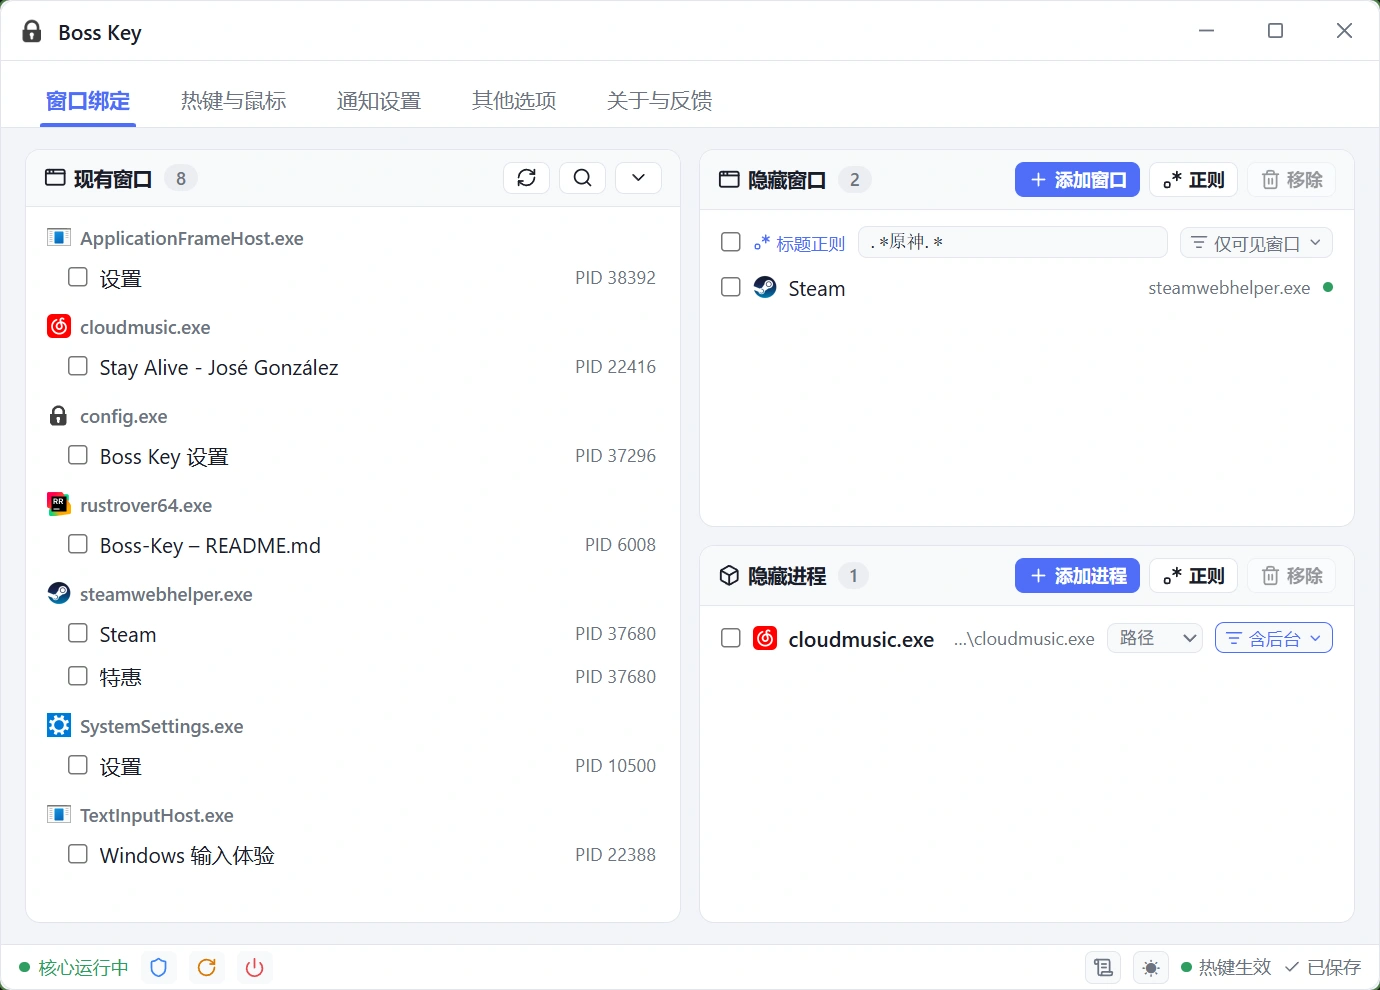The height and width of the screenshot is (990, 1380).
Task: Click the green status dot next to steamwebhelper.exe
Action: [1328, 287]
